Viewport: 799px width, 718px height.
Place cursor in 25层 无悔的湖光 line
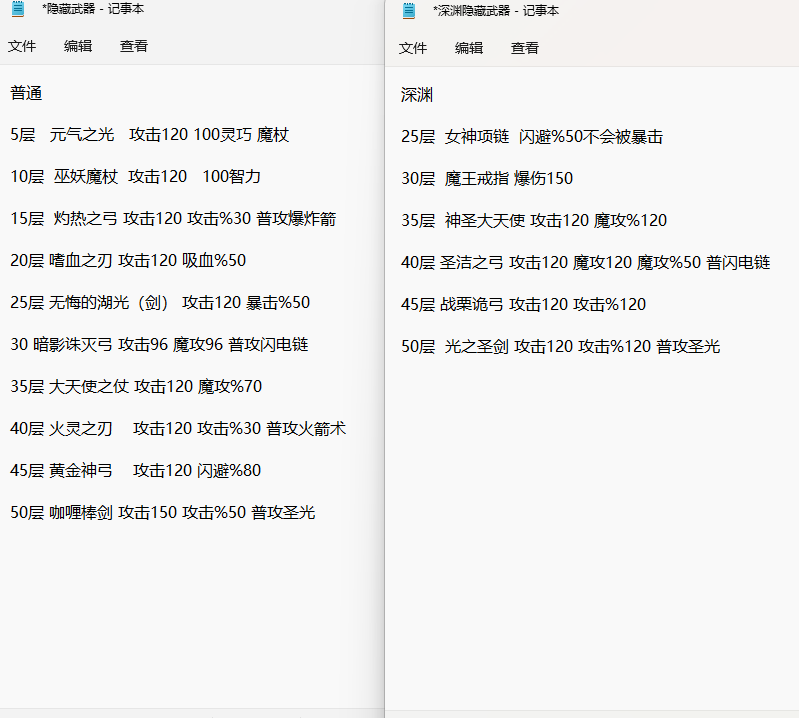(x=160, y=302)
